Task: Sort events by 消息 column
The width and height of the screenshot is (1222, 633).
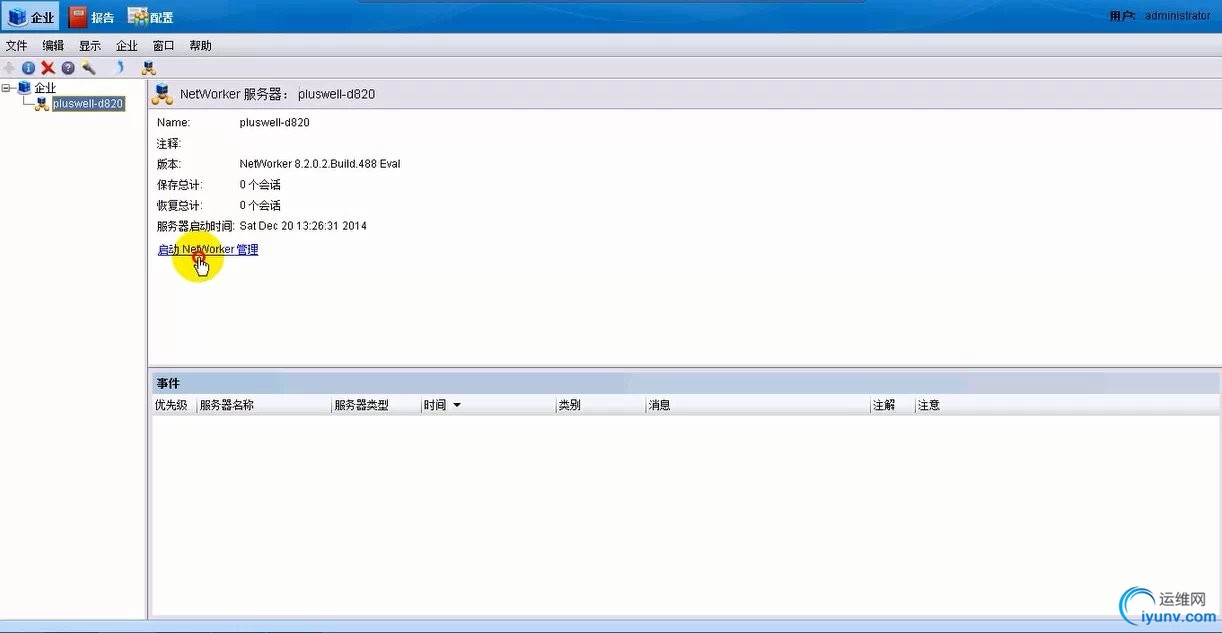Action: [x=758, y=405]
